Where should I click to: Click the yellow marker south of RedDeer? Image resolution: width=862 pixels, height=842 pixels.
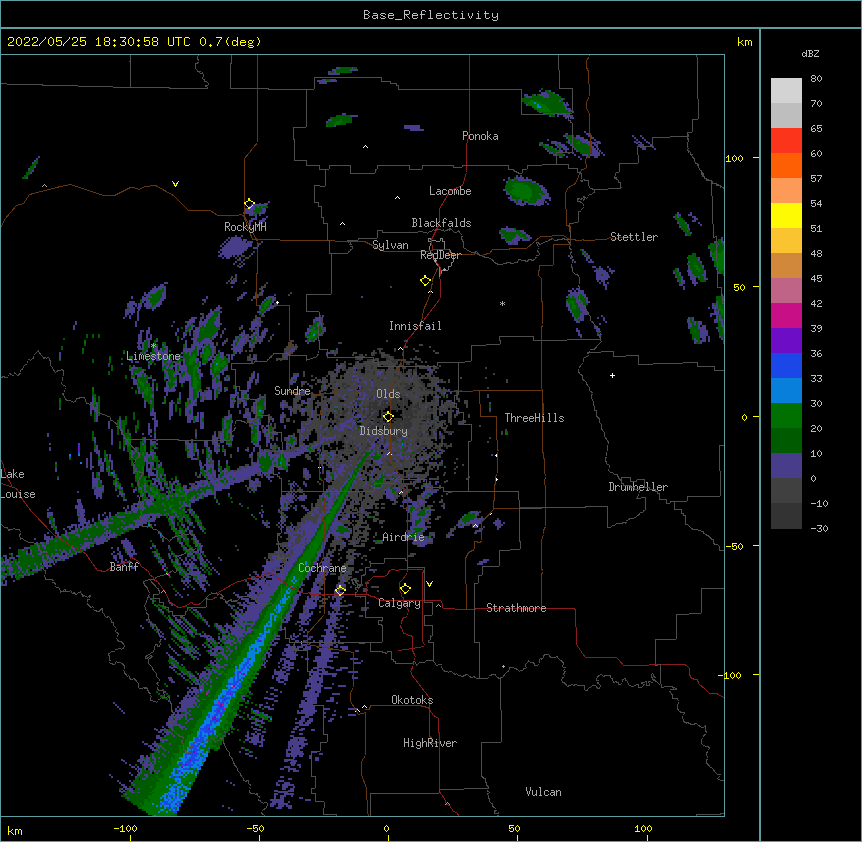[x=426, y=281]
